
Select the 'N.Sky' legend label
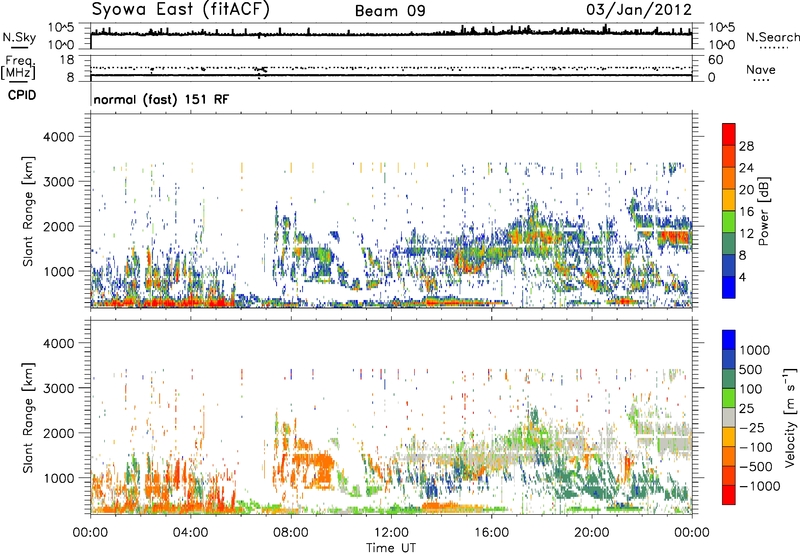[x=19, y=37]
